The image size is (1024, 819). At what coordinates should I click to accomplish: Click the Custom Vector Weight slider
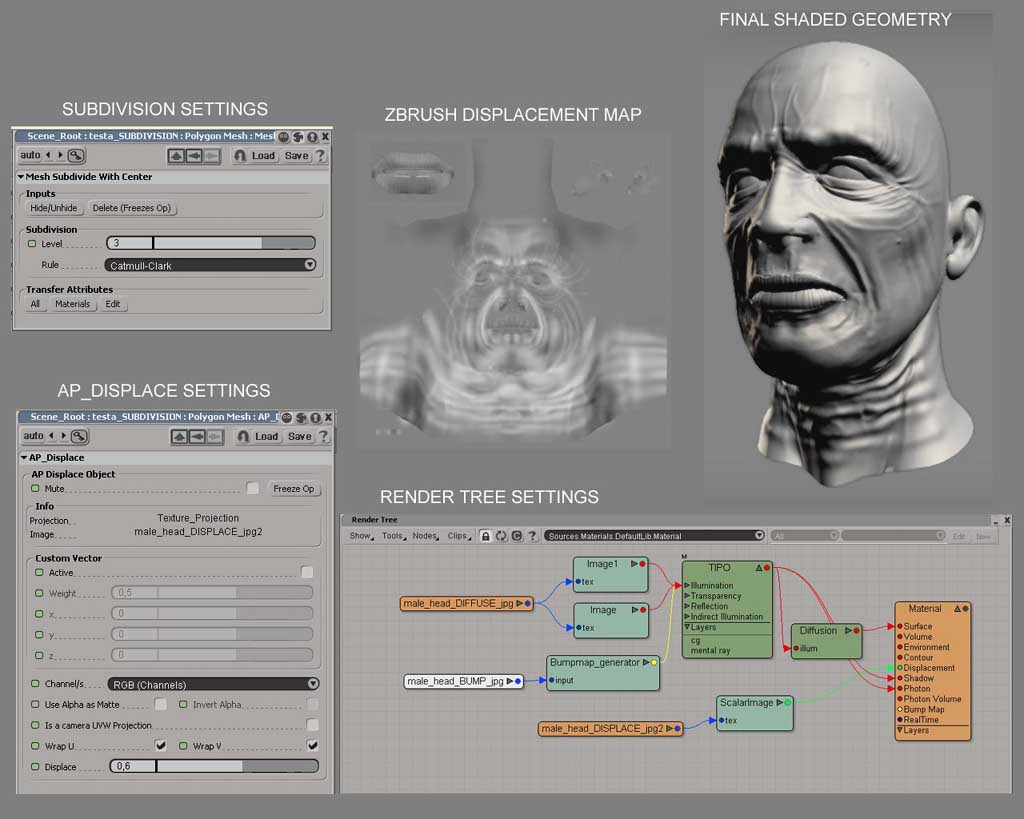click(212, 592)
